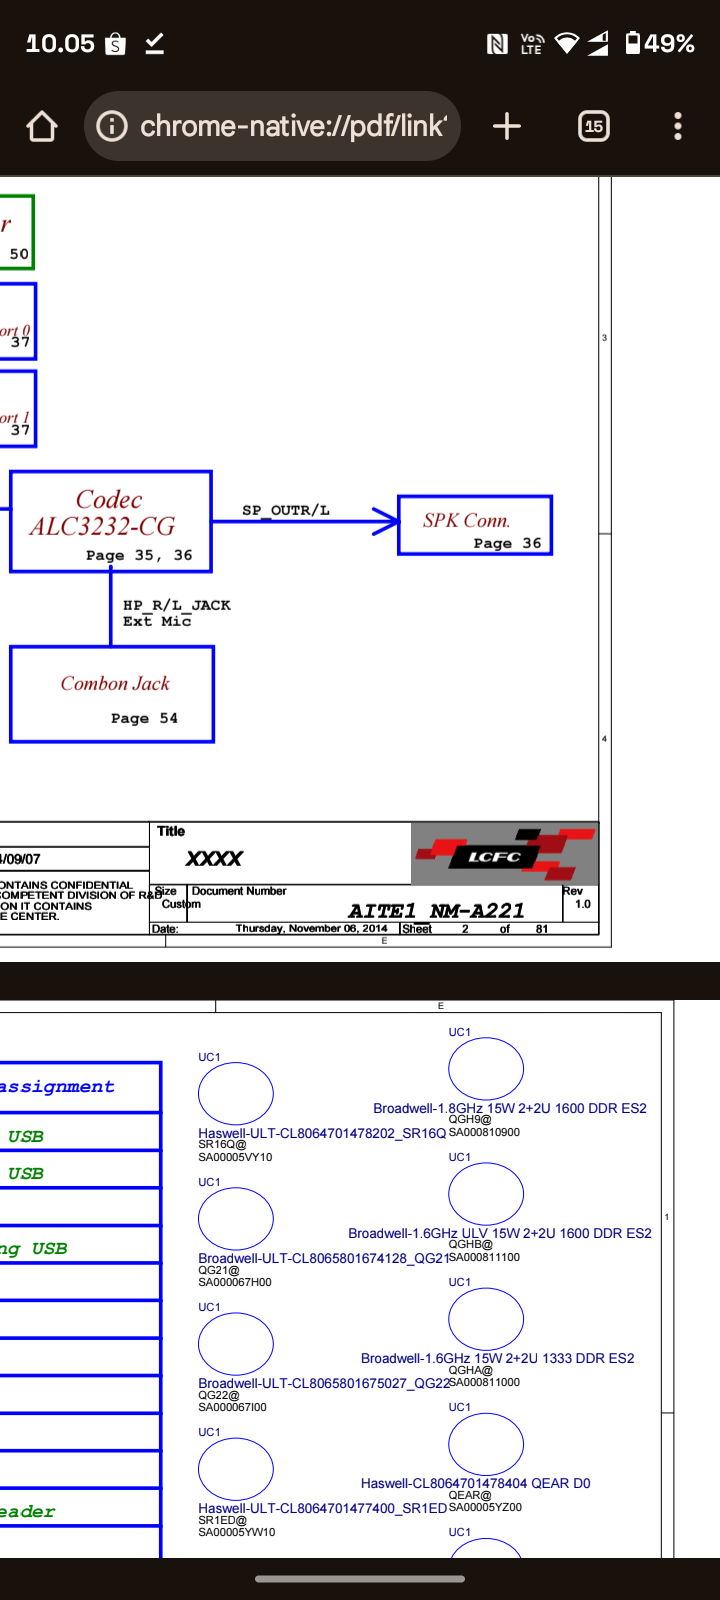Tap the AITE1 NM-A221 document number
The height and width of the screenshot is (1600, 720).
(x=436, y=911)
